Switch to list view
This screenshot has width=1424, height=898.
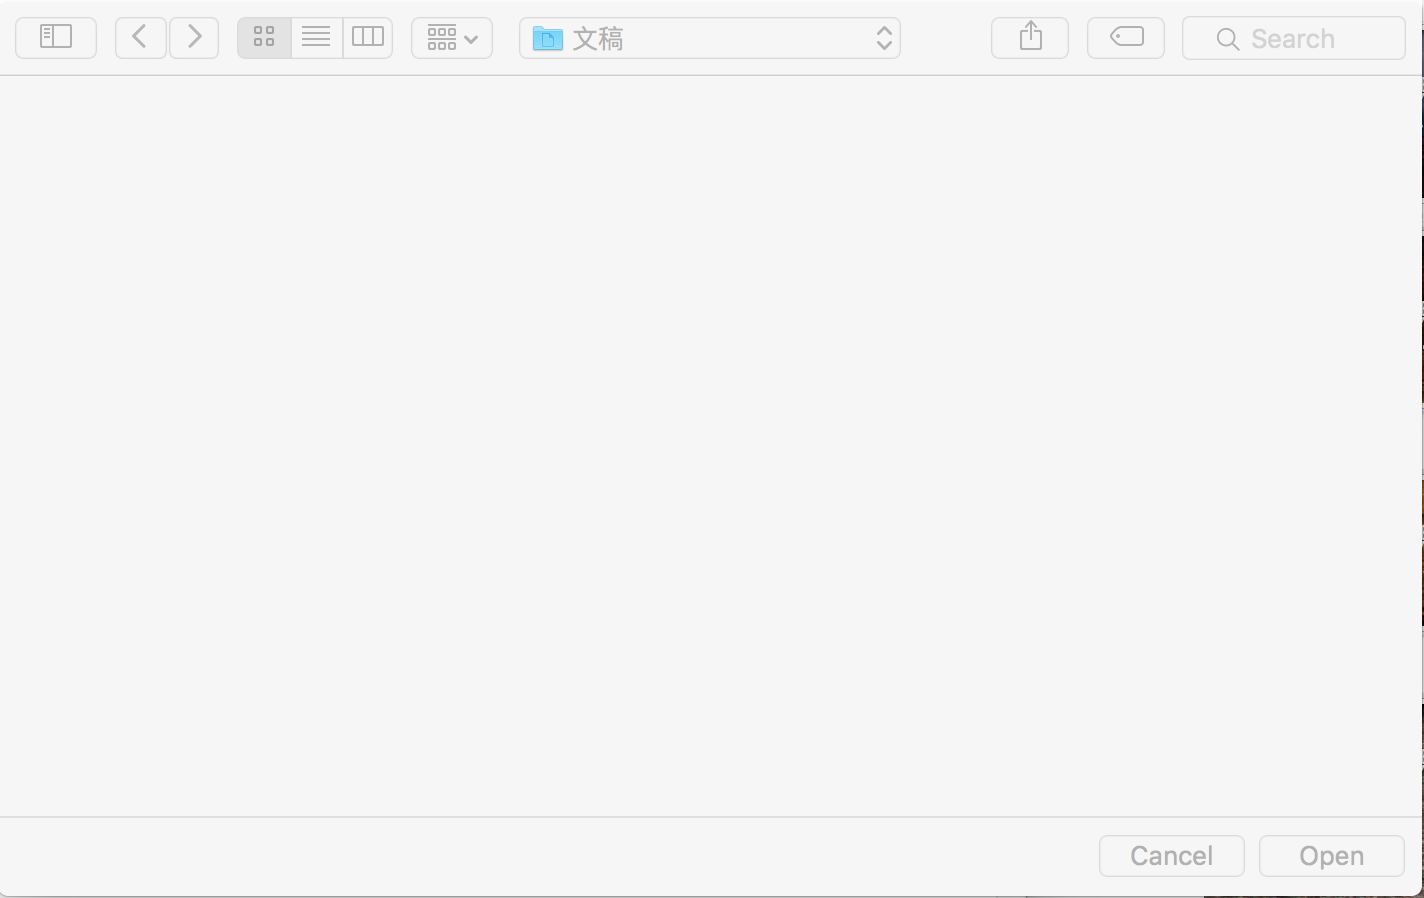click(316, 38)
